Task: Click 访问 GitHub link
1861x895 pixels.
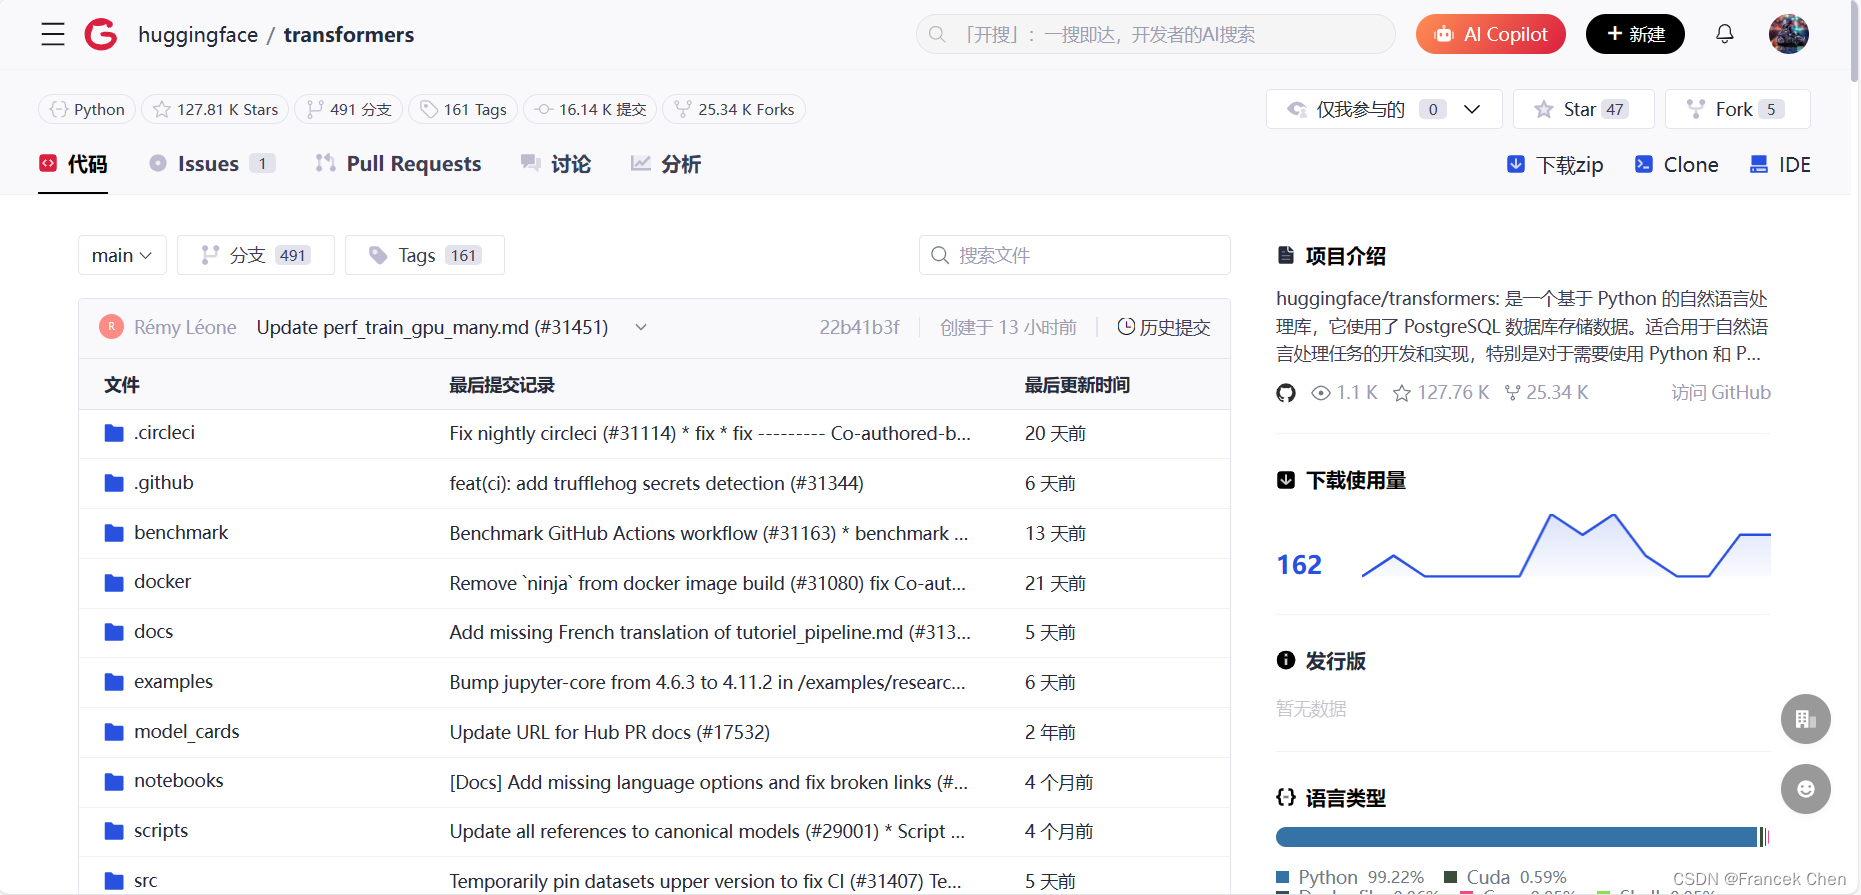Action: pos(1721,393)
